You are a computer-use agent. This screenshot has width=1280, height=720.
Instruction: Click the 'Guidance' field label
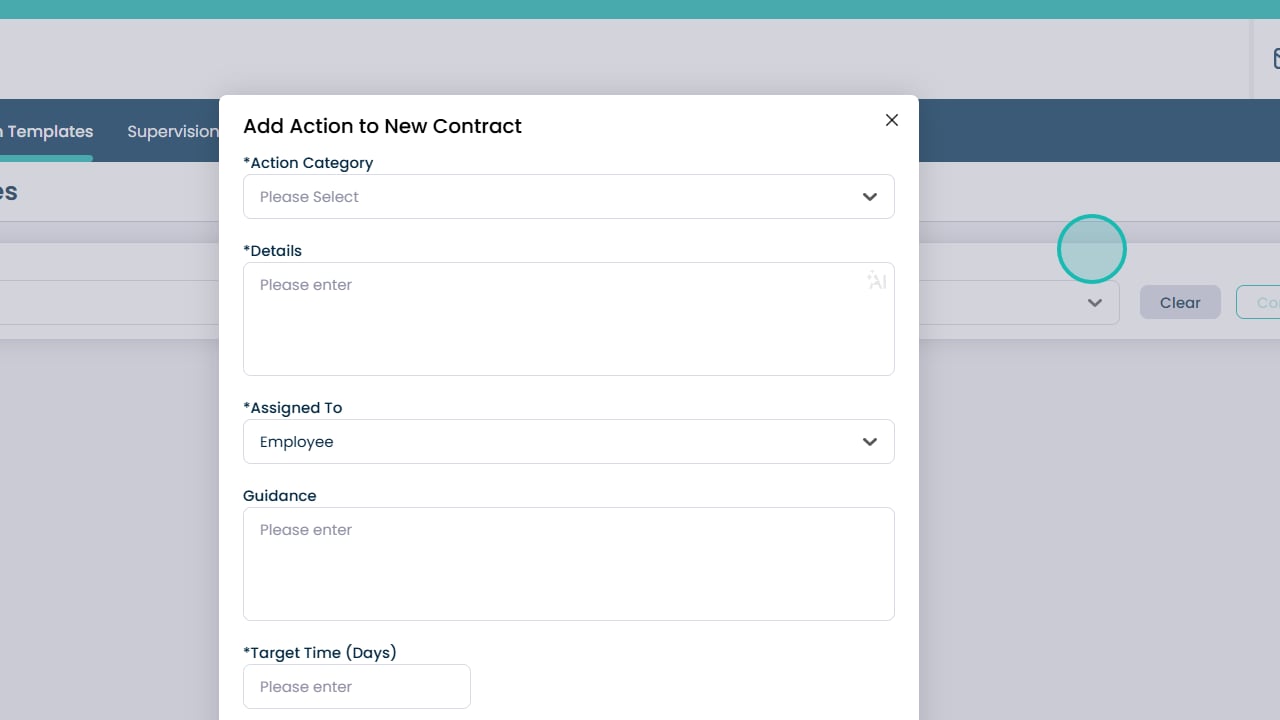pyautogui.click(x=280, y=496)
